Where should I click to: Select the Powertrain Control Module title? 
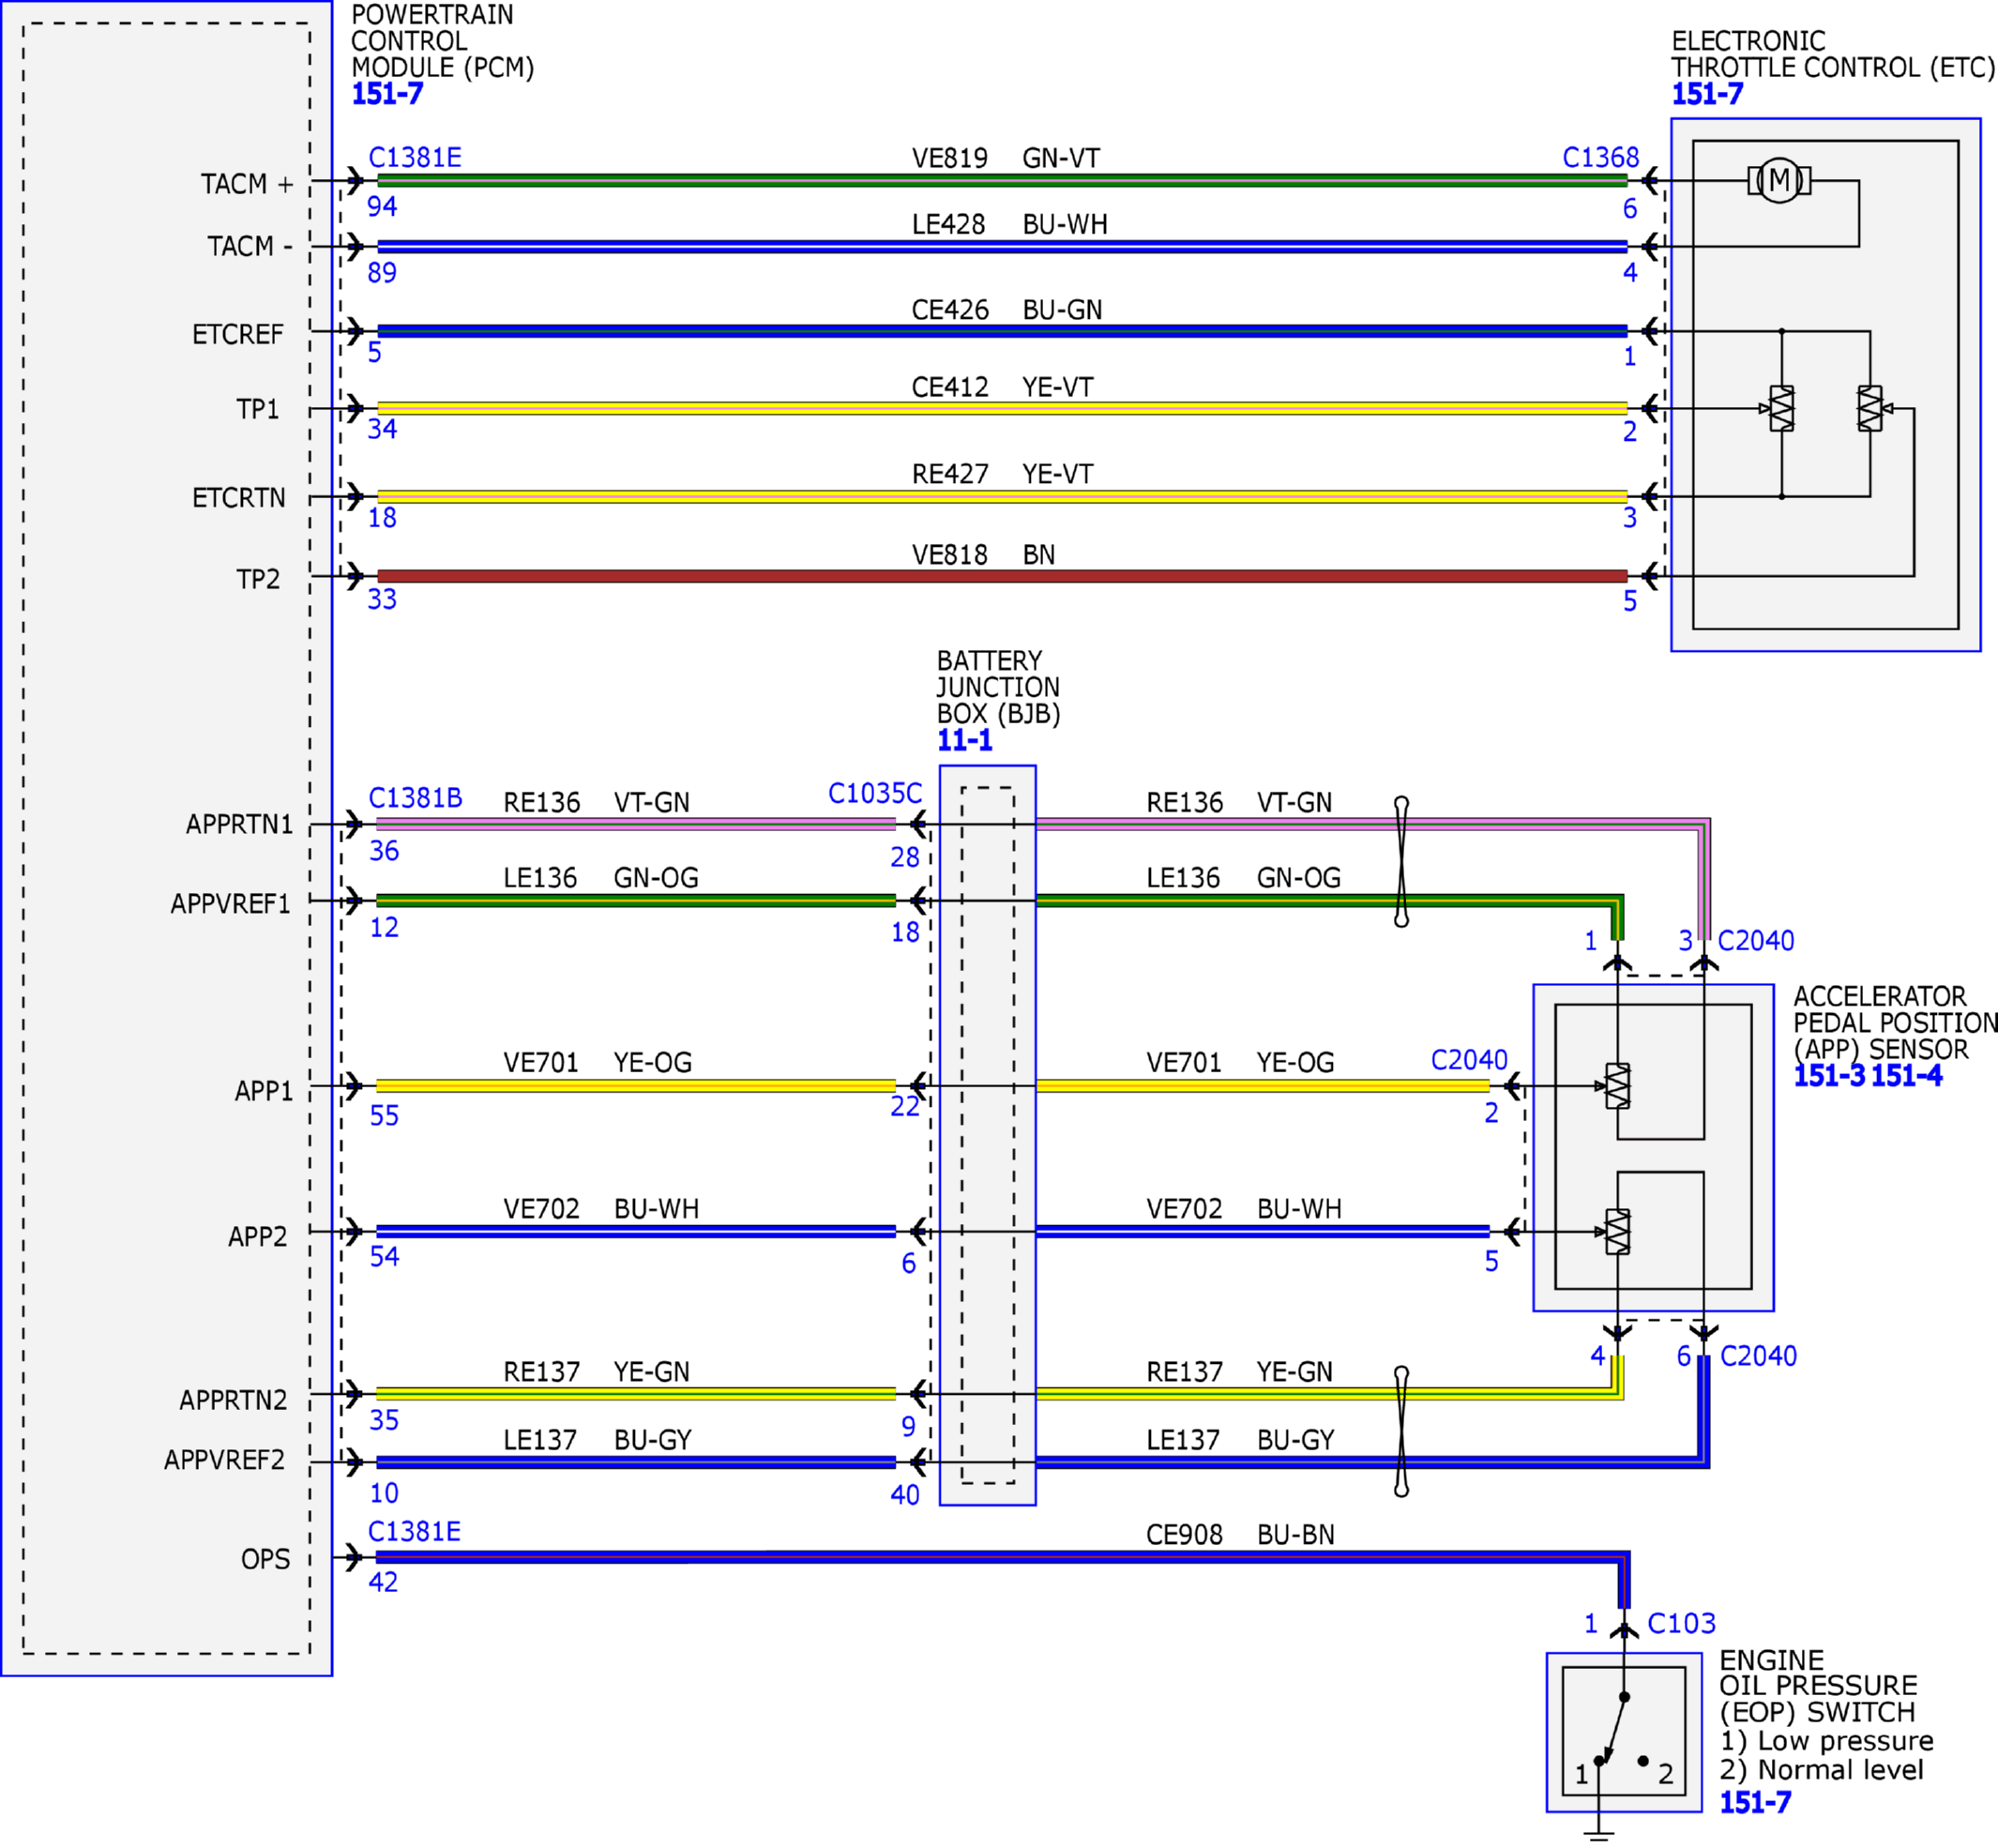point(442,41)
